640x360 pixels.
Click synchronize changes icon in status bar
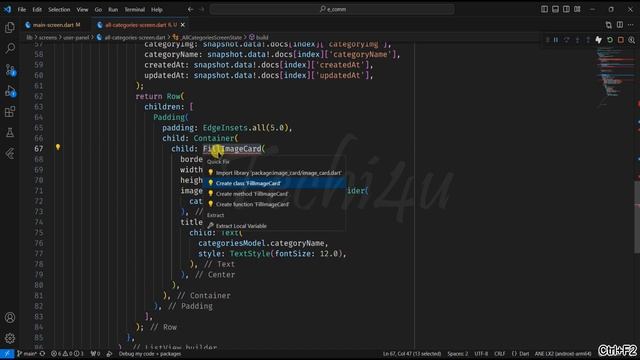pyautogui.click(x=42, y=353)
